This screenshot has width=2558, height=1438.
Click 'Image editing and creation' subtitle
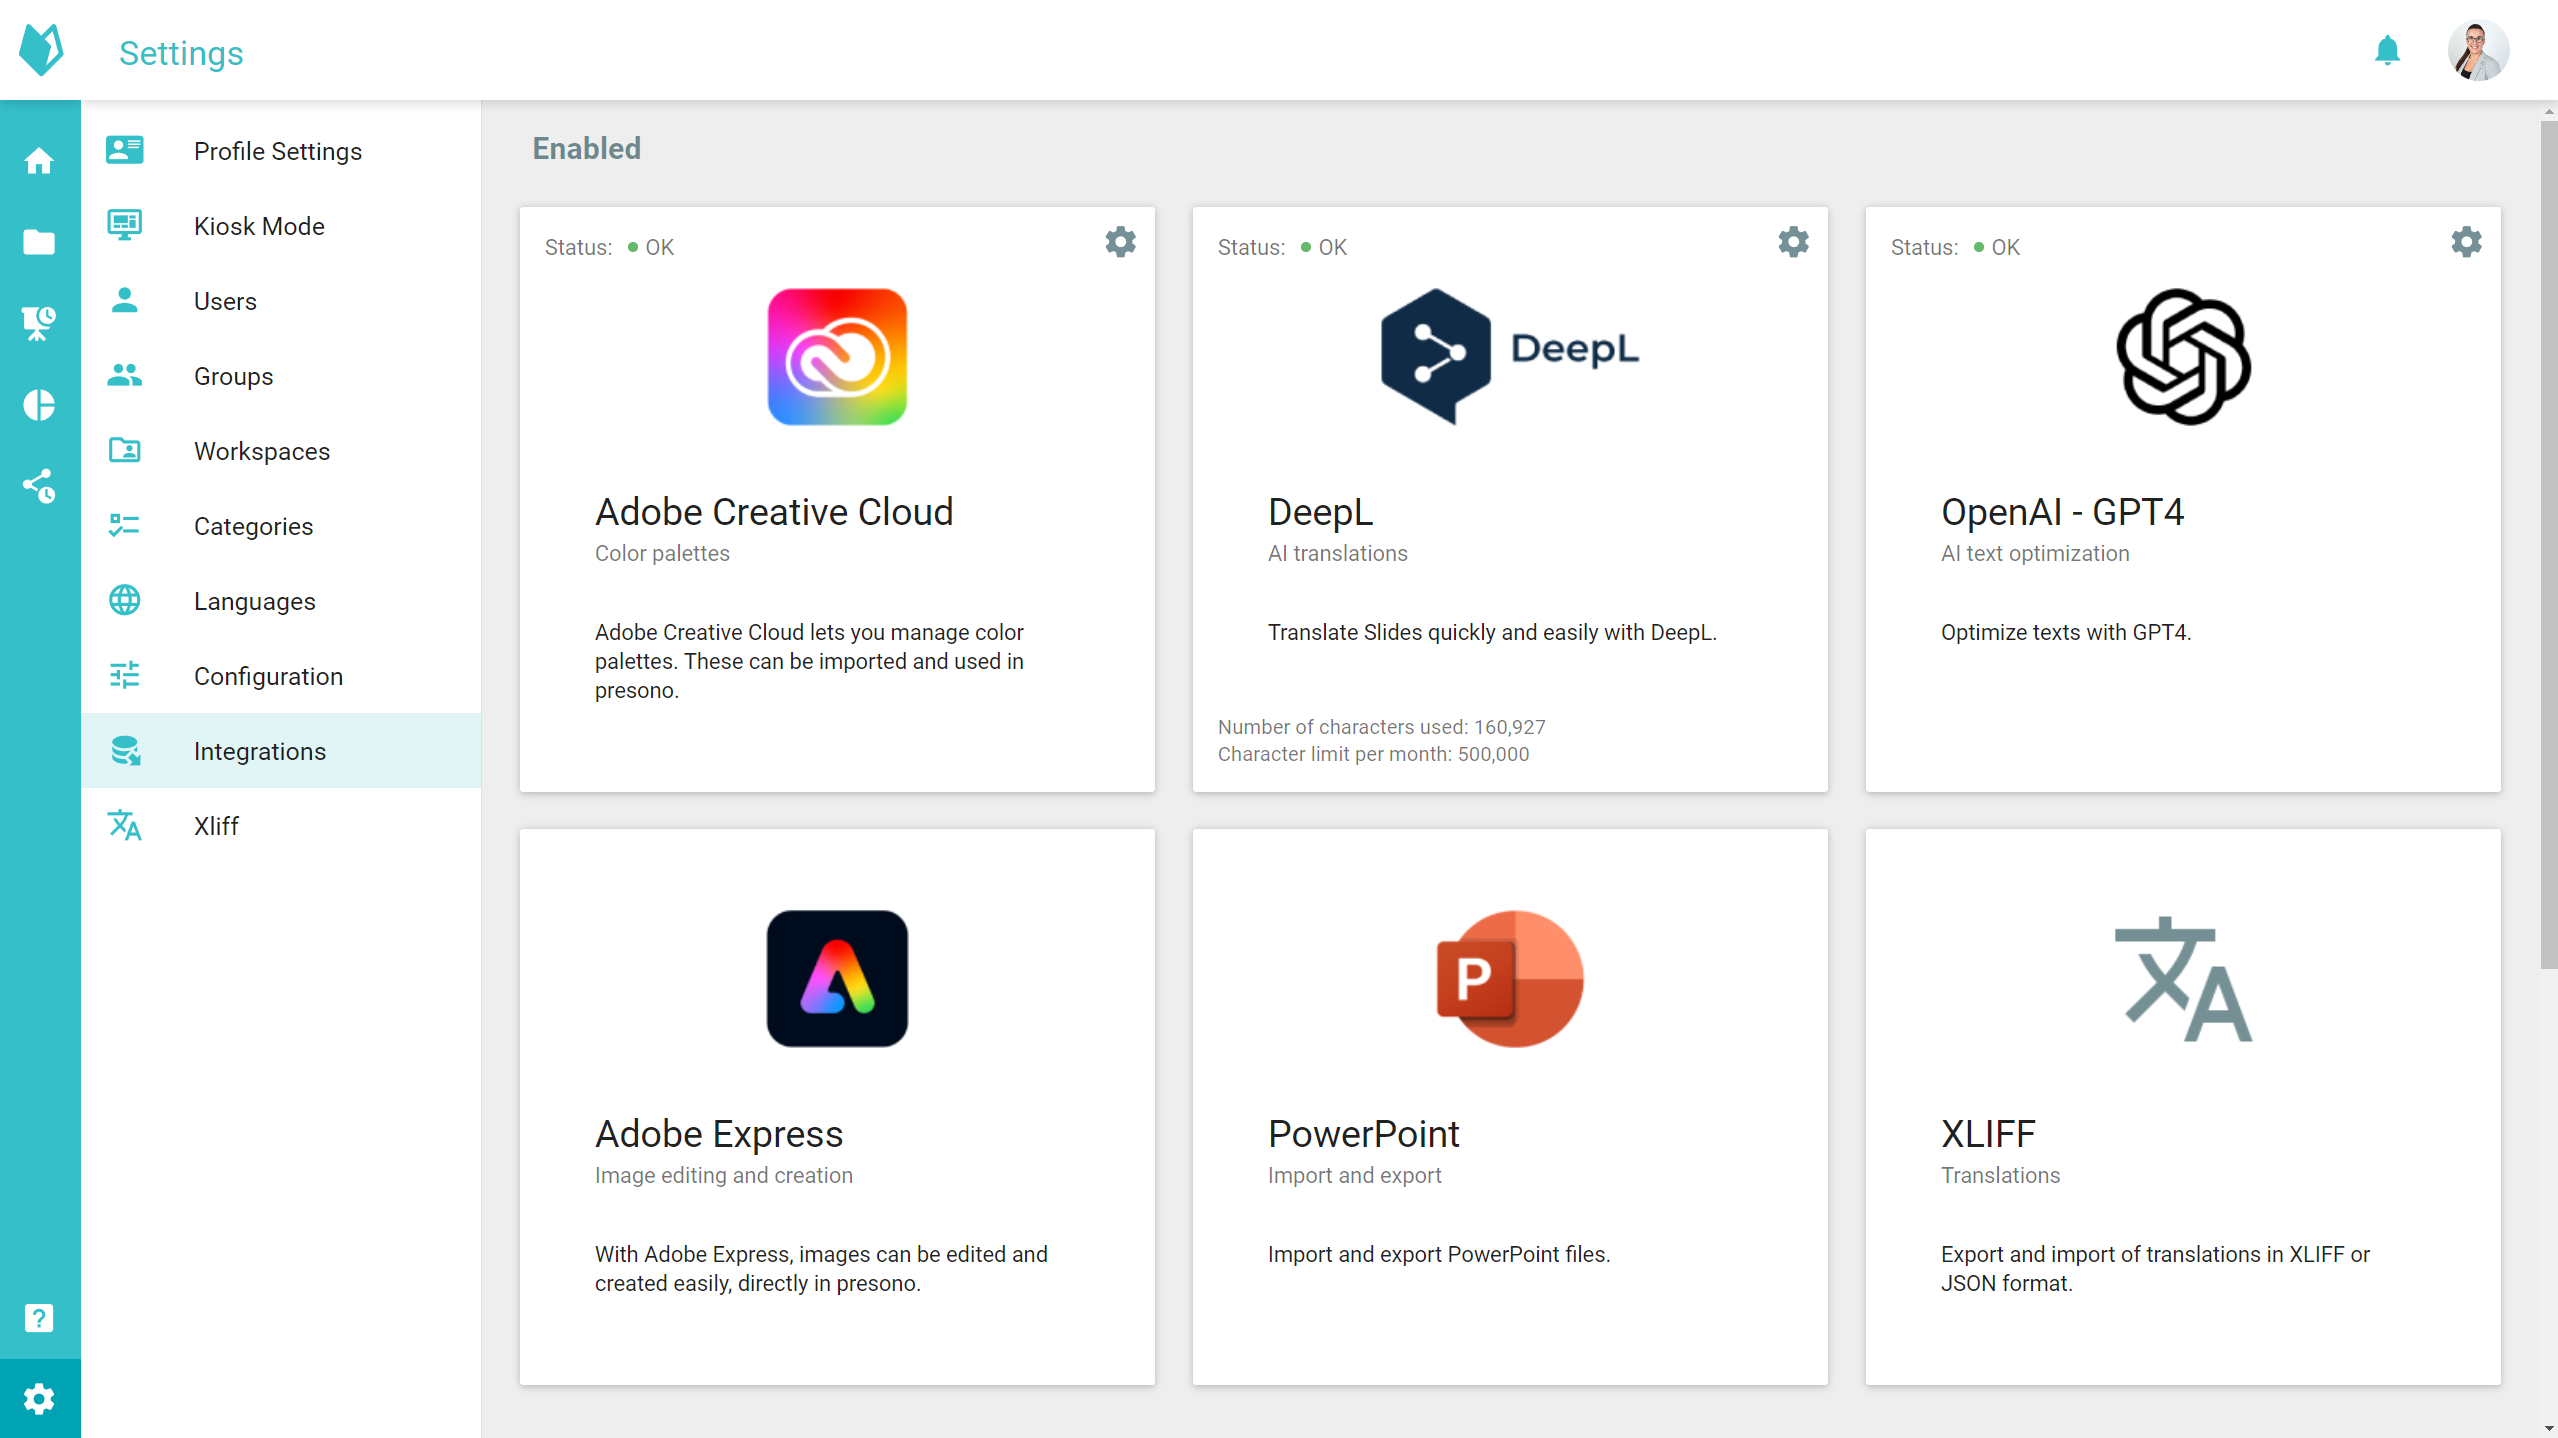(x=724, y=1175)
